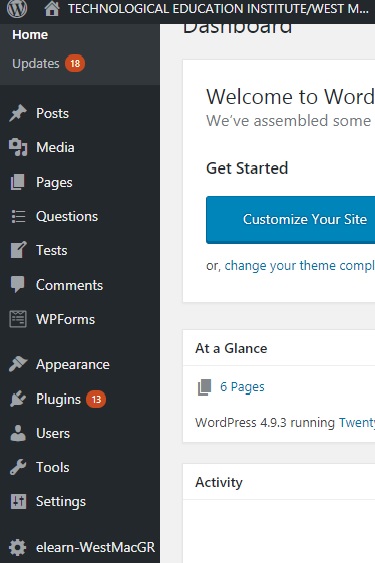Open the Posts menu
This screenshot has width=375, height=563.
[52, 113]
